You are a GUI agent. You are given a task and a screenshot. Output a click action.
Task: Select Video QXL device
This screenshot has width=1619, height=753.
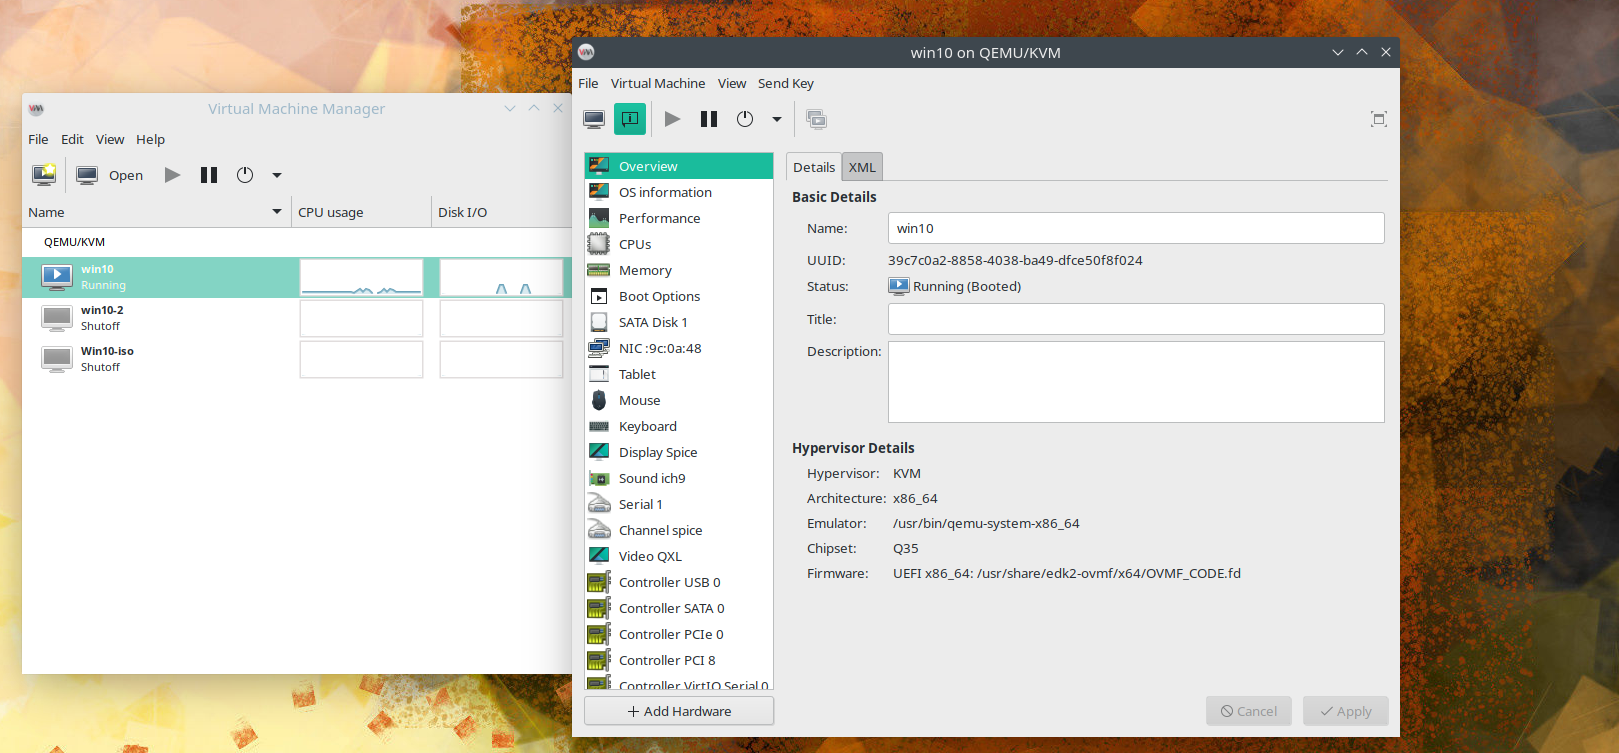[x=679, y=556]
